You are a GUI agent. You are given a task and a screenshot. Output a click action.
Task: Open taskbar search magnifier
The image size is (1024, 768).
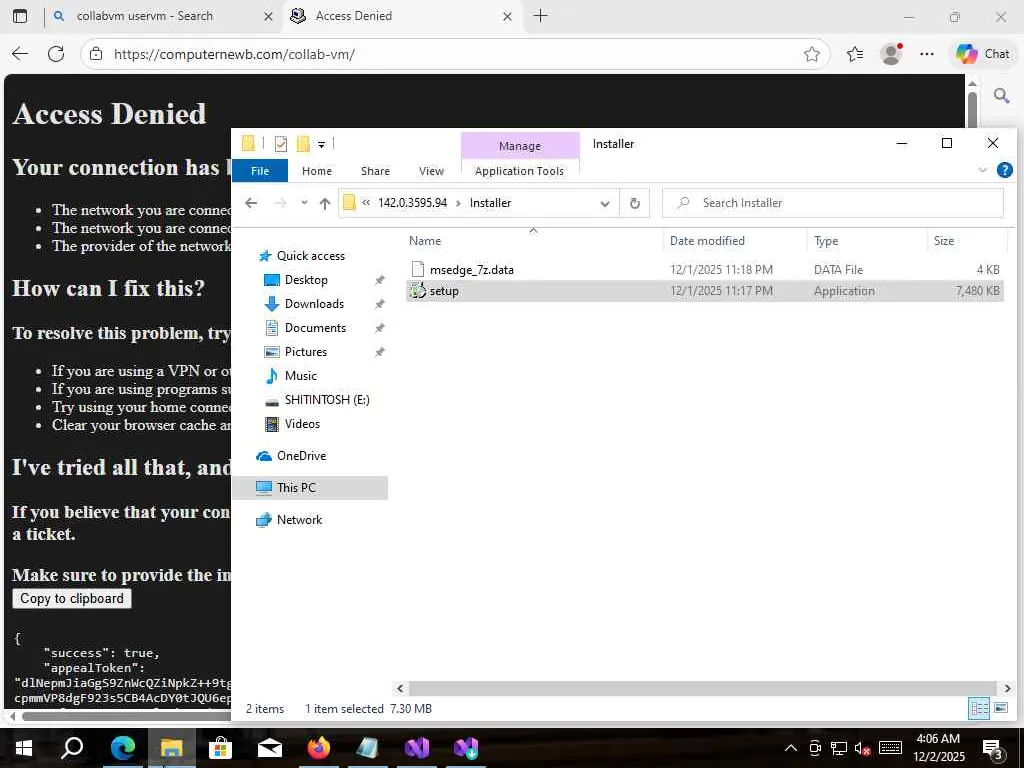coord(72,748)
